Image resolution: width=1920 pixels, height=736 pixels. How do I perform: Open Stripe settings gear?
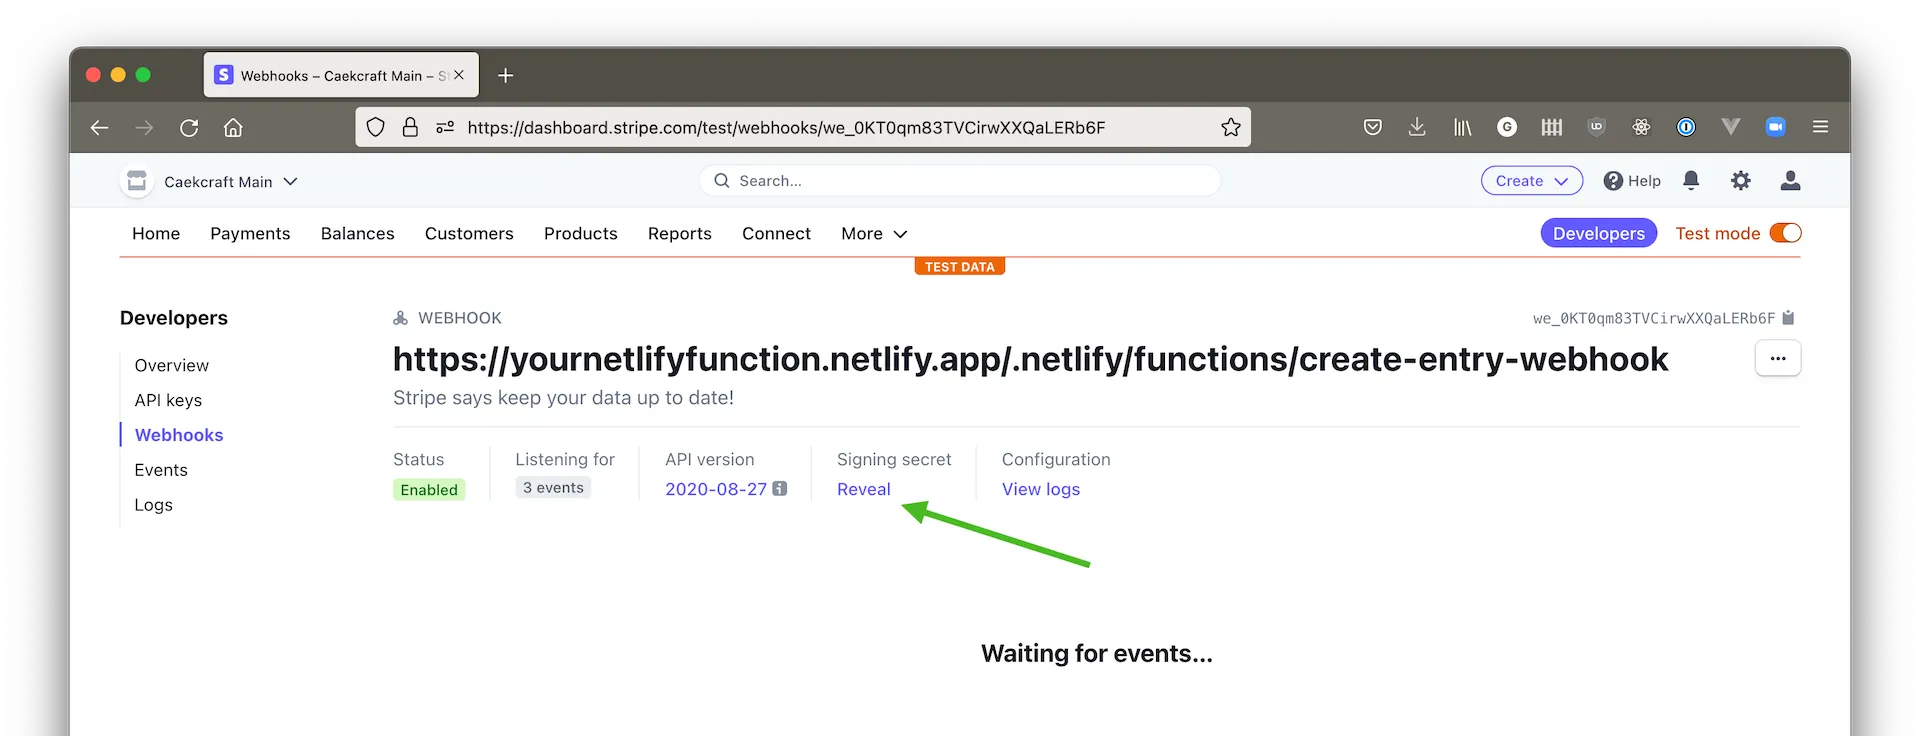[x=1741, y=180]
